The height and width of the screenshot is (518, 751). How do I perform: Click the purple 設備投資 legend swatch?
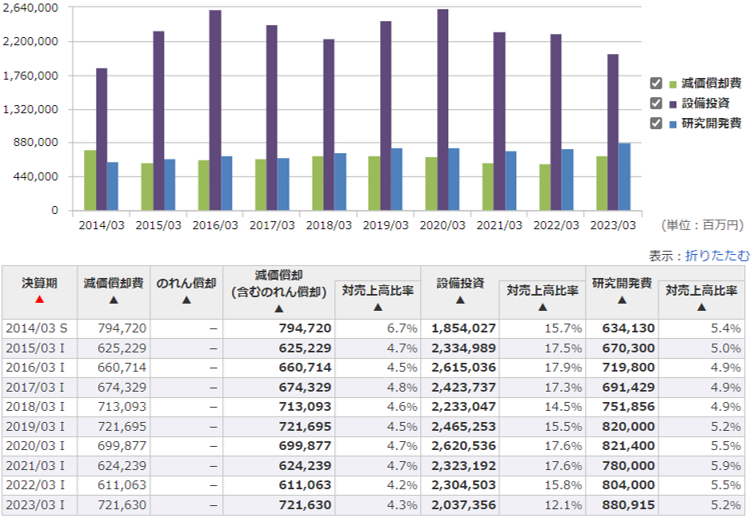pos(674,103)
